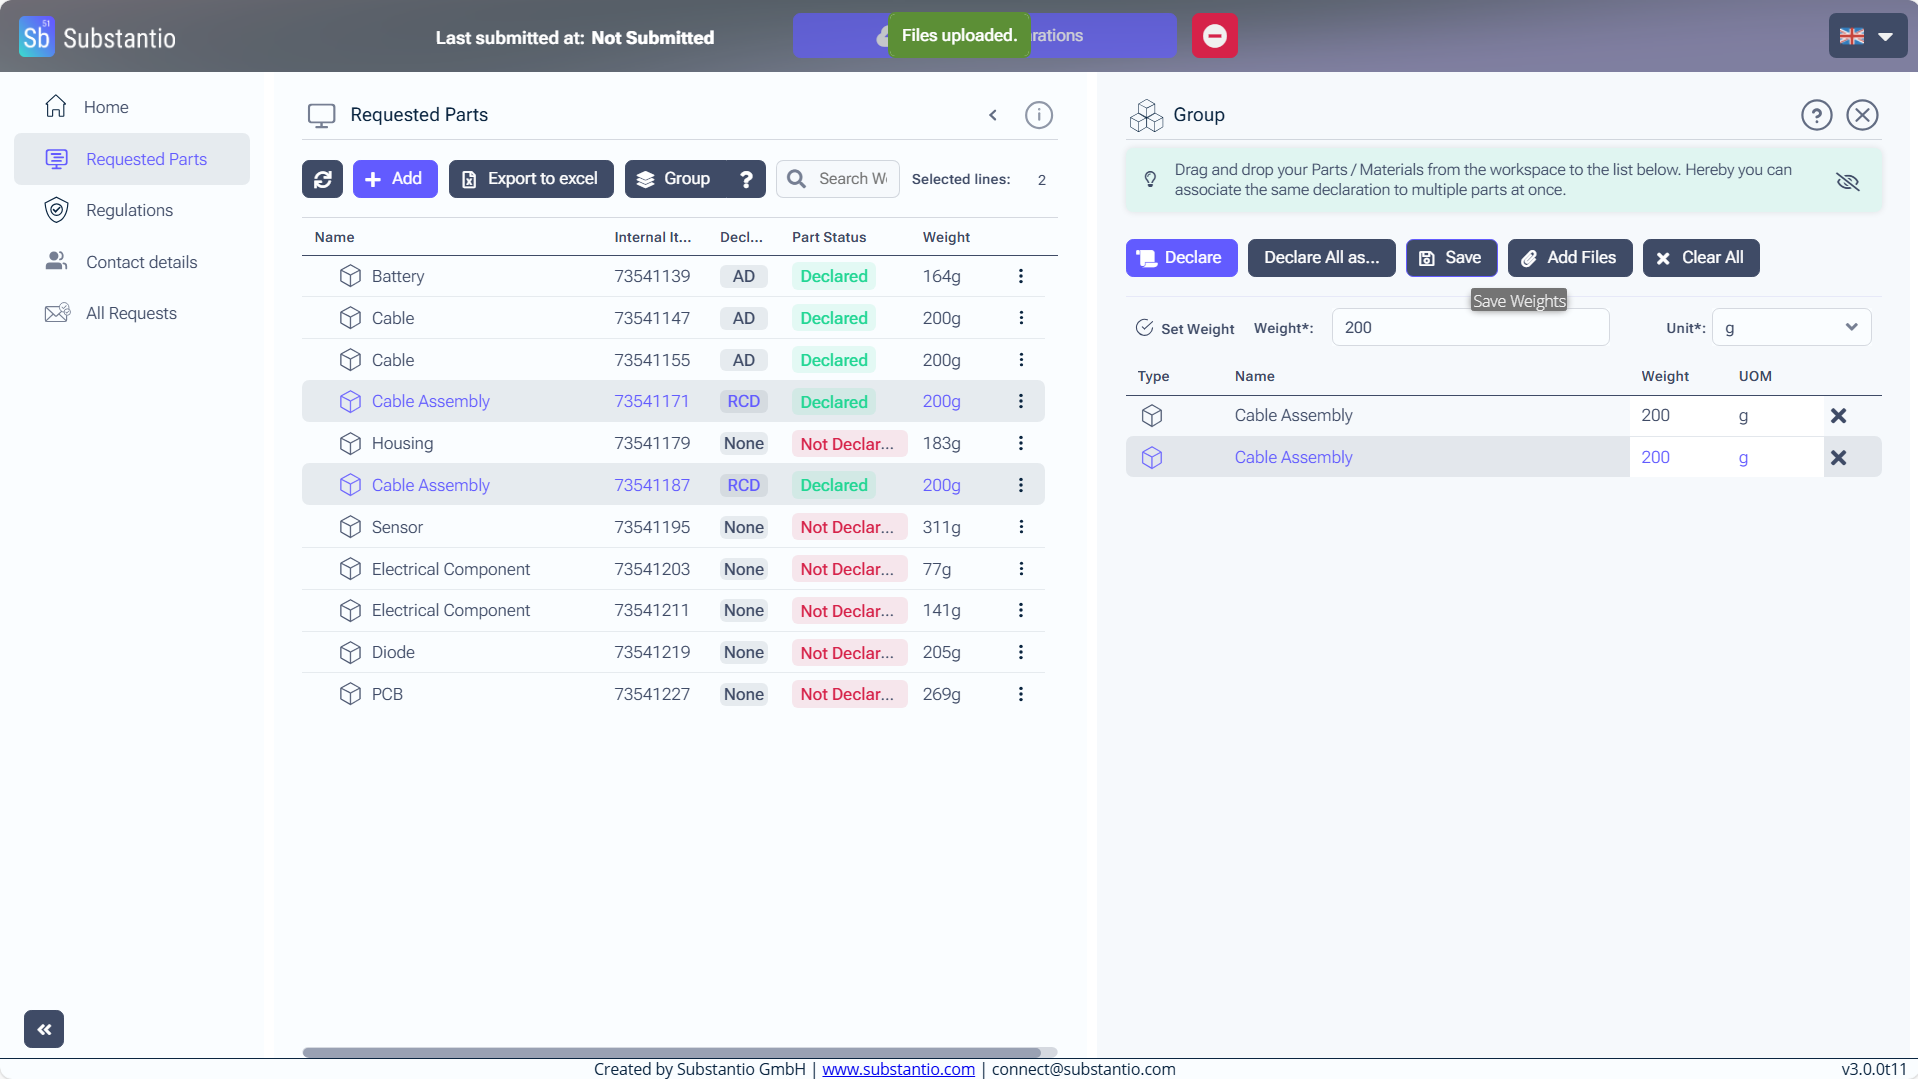The width and height of the screenshot is (1918, 1079).
Task: Click the Weight input field
Action: click(x=1469, y=328)
